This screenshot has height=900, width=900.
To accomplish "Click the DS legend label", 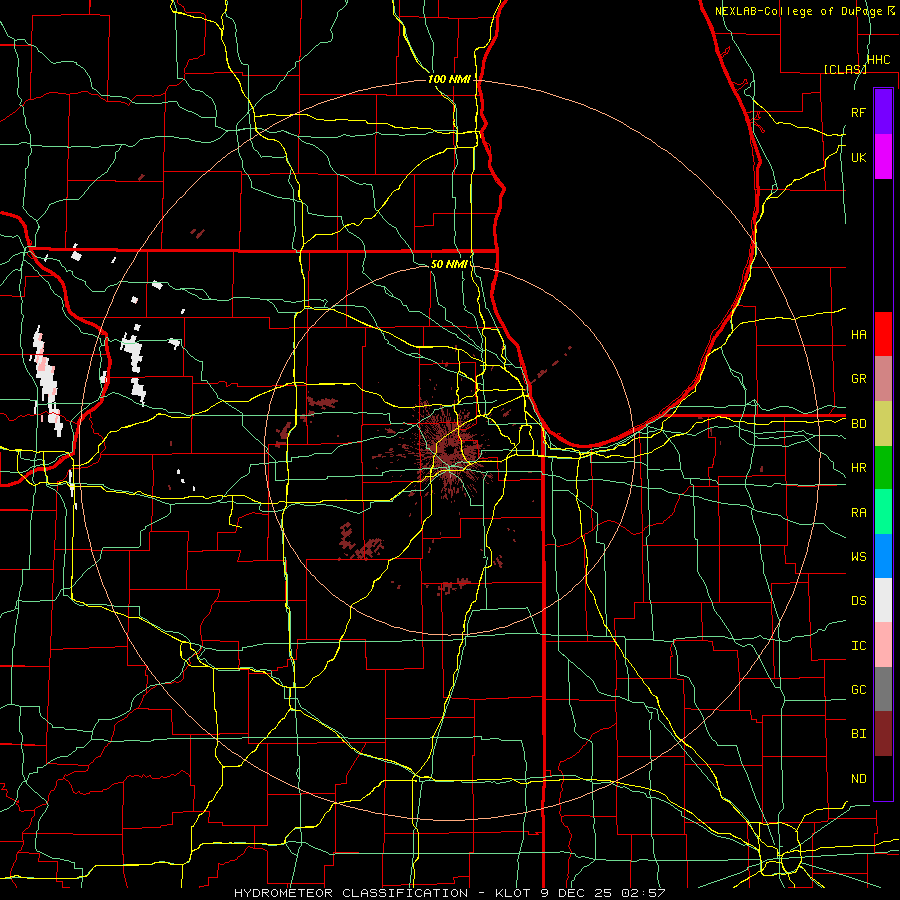I will (x=858, y=601).
